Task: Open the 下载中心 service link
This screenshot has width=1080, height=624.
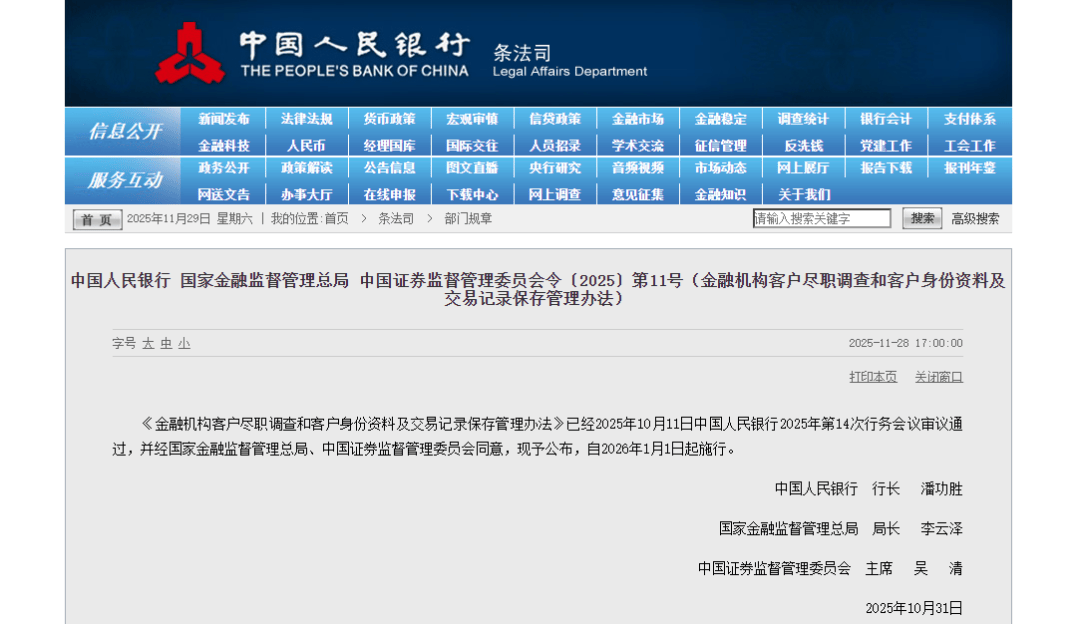Action: (472, 194)
